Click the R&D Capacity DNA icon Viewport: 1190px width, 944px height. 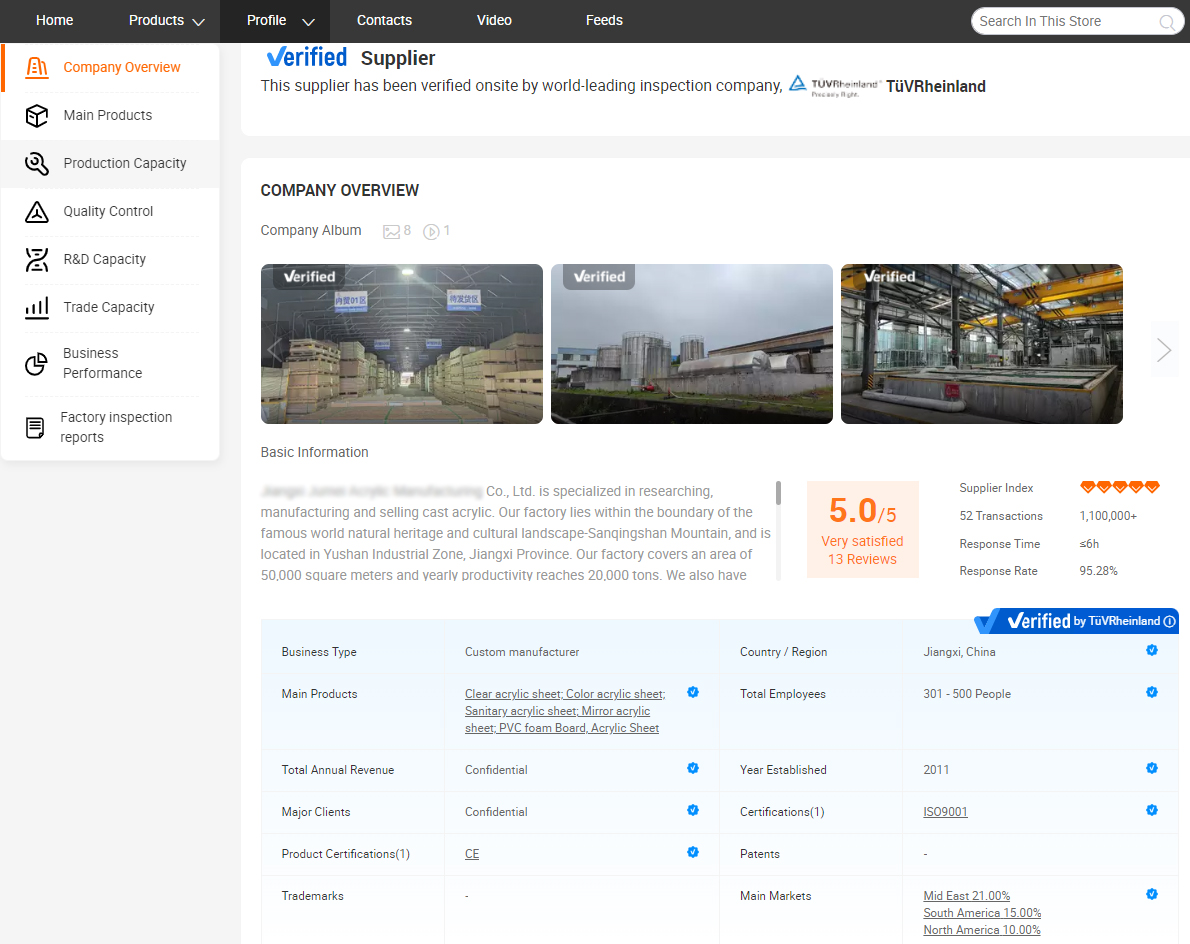tap(37, 260)
